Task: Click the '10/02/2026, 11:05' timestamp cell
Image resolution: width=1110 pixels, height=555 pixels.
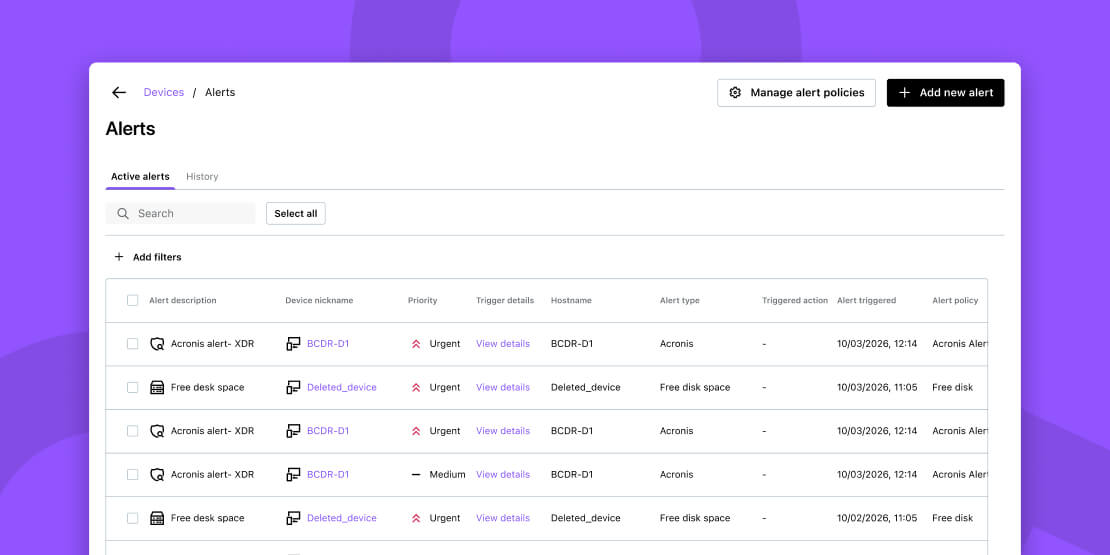Action: click(877, 518)
